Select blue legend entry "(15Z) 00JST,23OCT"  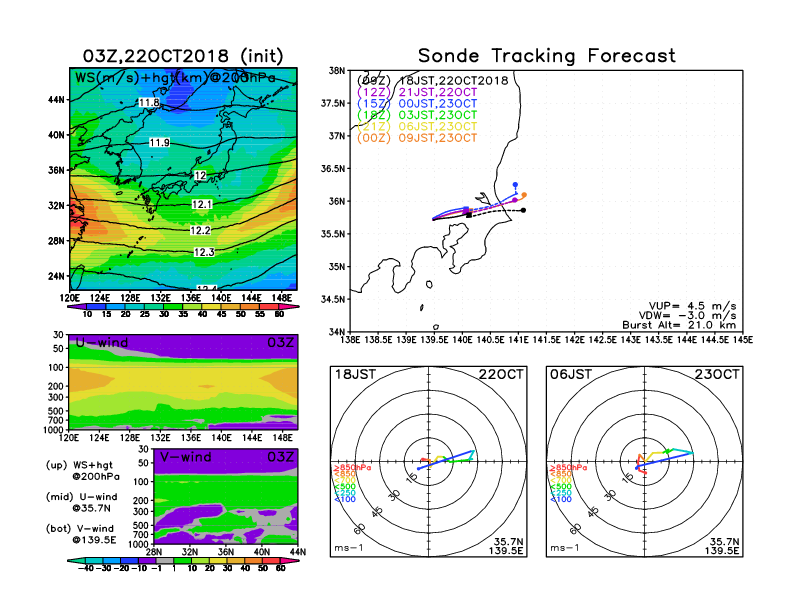tap(417, 104)
